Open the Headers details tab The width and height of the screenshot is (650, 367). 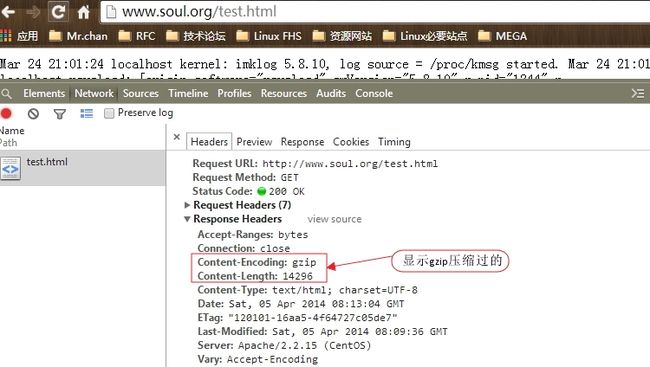(x=209, y=142)
